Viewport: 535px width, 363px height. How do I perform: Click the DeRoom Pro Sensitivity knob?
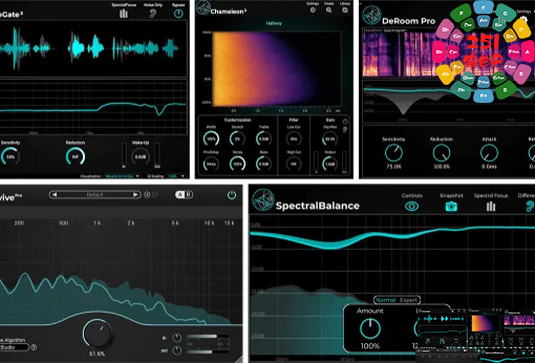click(394, 153)
